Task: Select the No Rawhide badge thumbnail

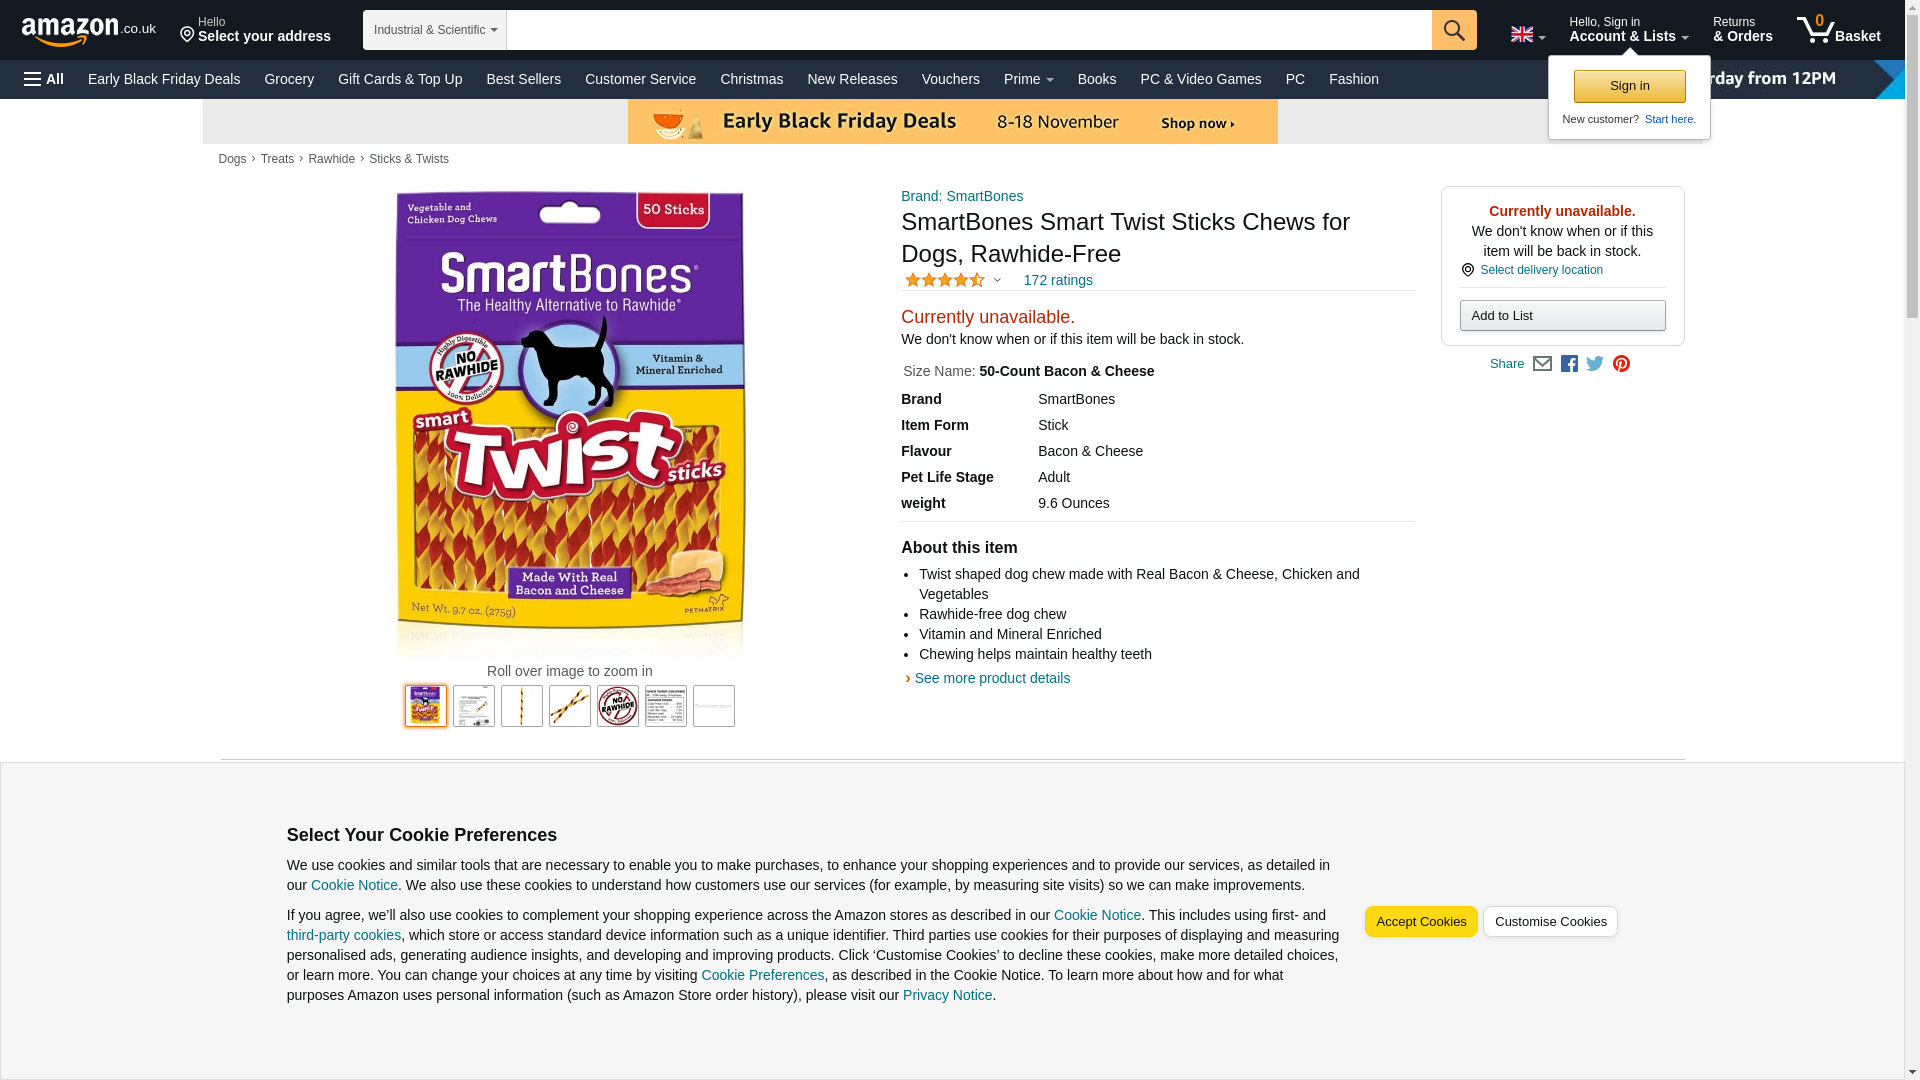Action: [618, 706]
